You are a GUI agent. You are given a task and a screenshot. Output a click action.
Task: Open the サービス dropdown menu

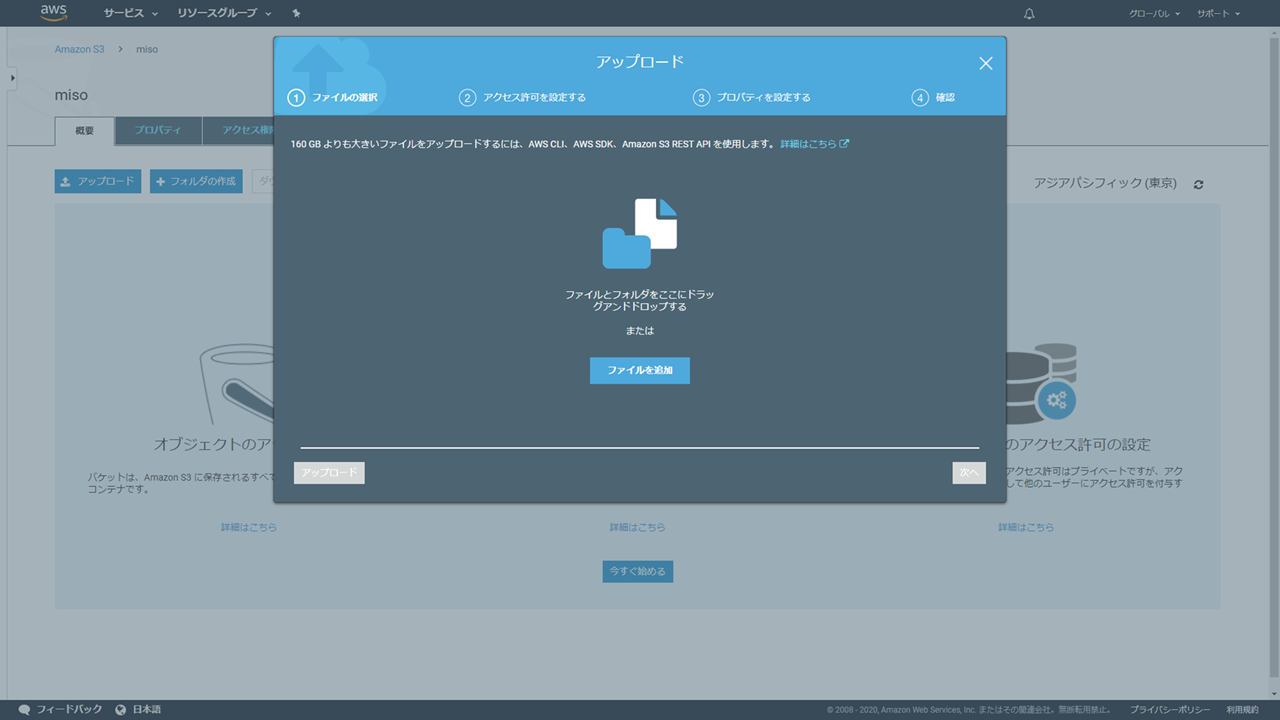131,14
